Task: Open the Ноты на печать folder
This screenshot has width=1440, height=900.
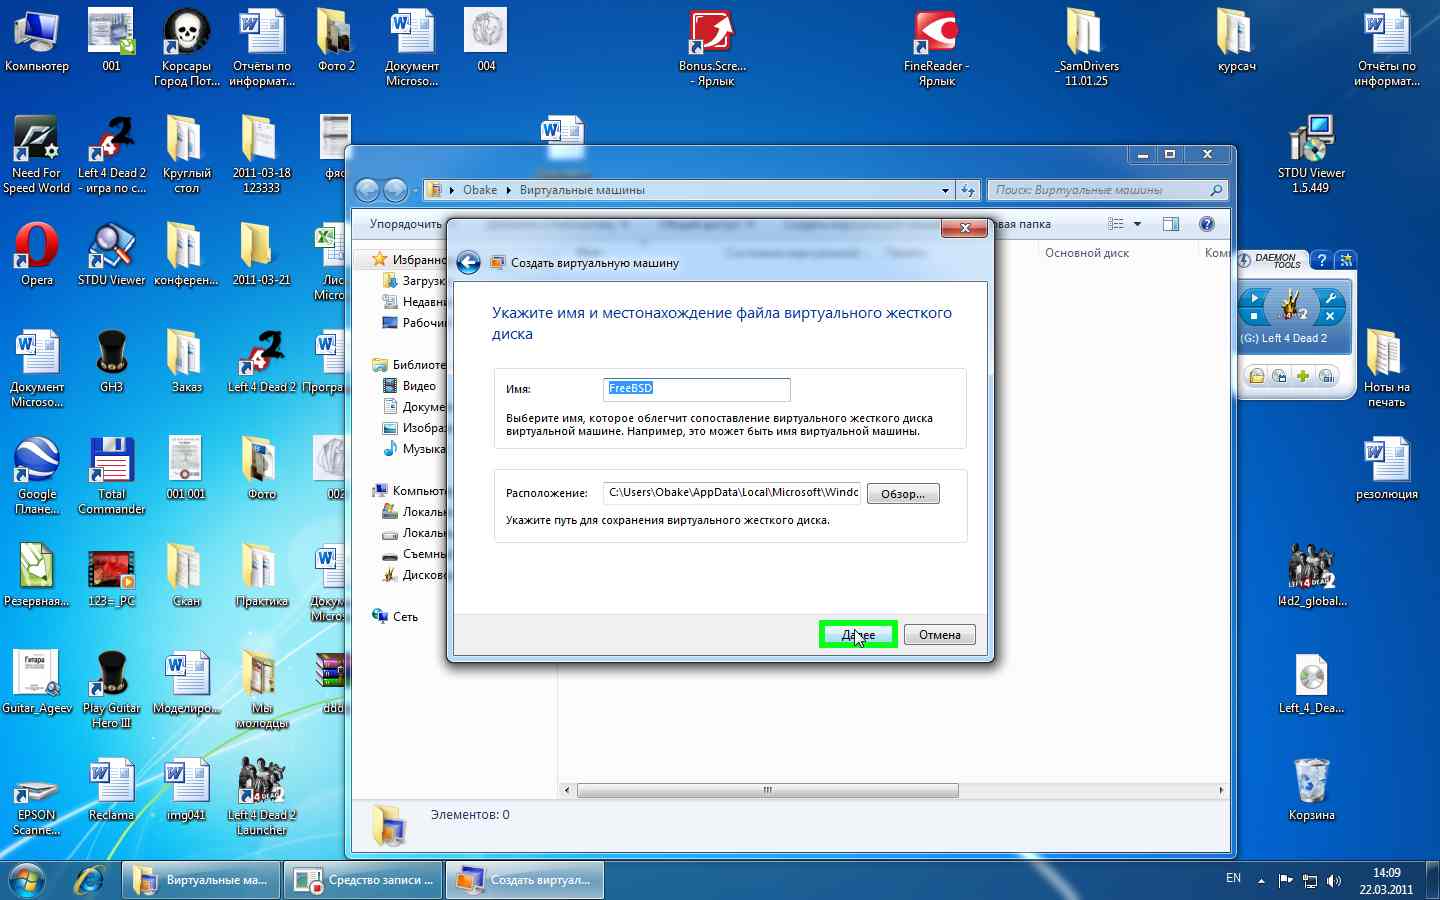Action: tap(1386, 368)
